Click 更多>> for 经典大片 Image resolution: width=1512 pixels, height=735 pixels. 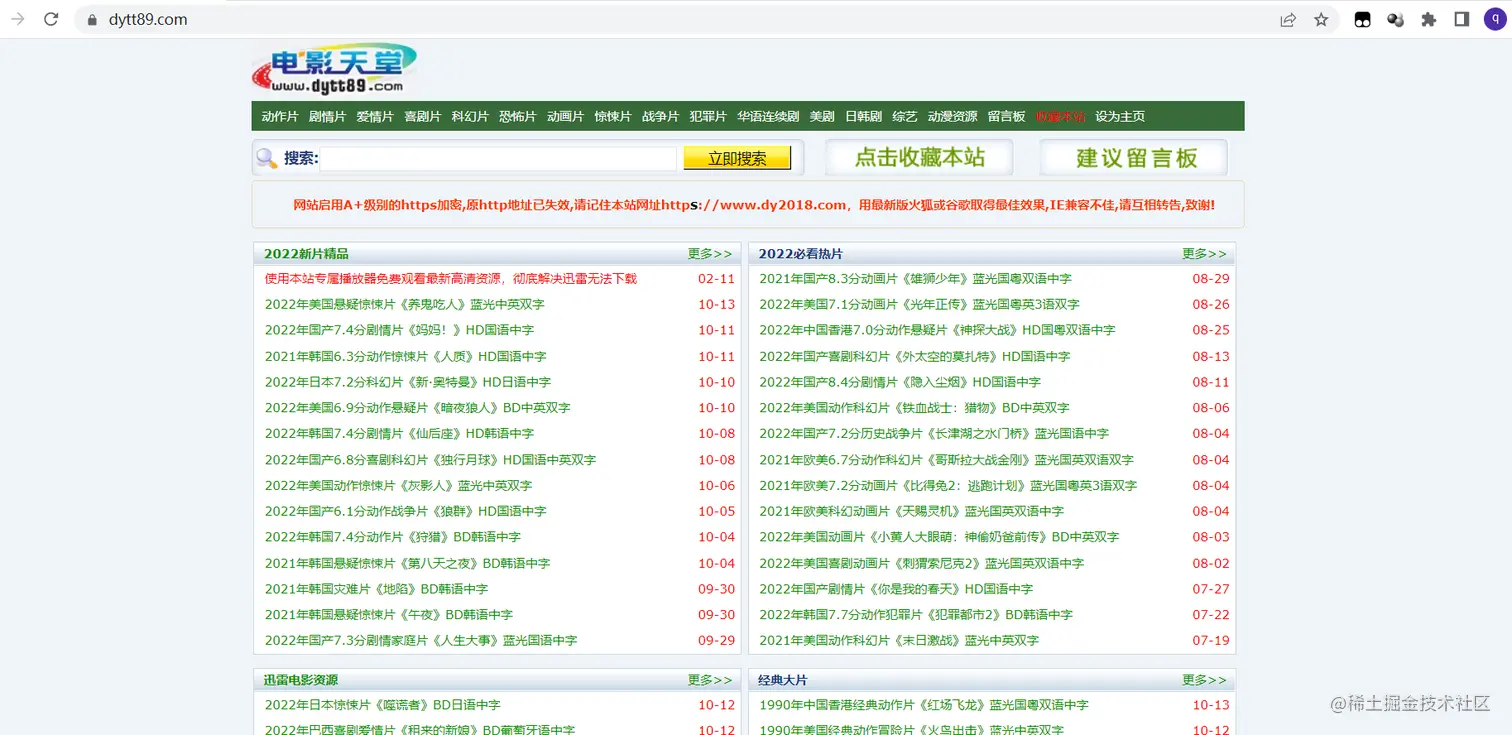click(1204, 680)
